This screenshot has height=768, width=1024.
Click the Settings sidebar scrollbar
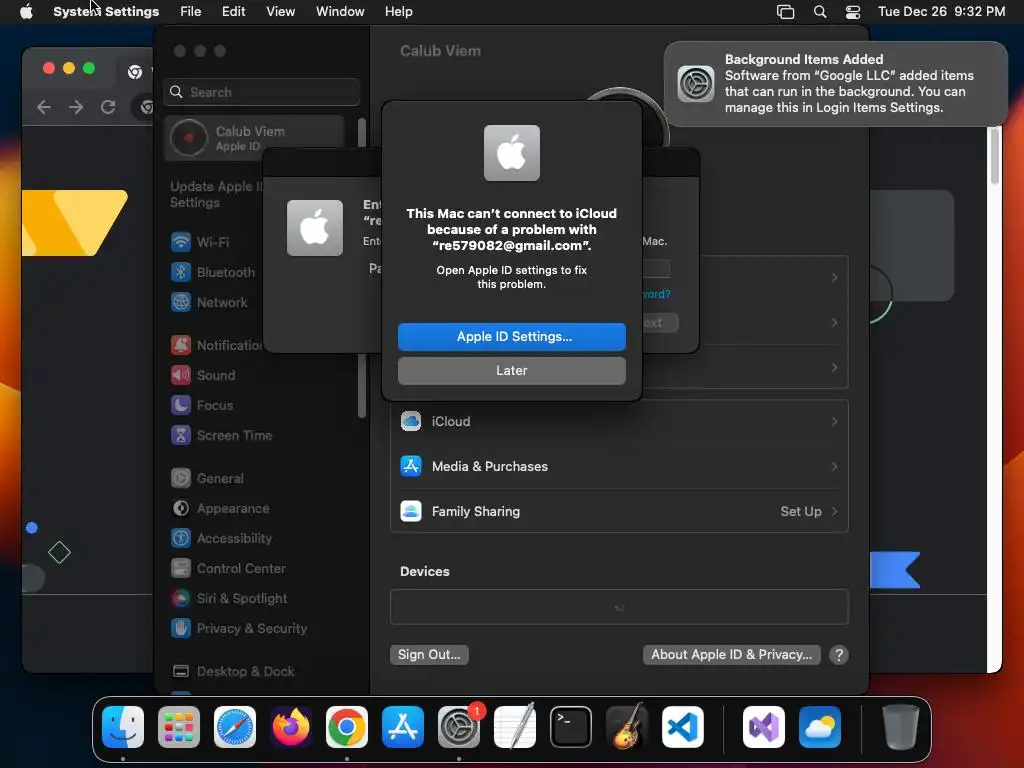[x=362, y=268]
